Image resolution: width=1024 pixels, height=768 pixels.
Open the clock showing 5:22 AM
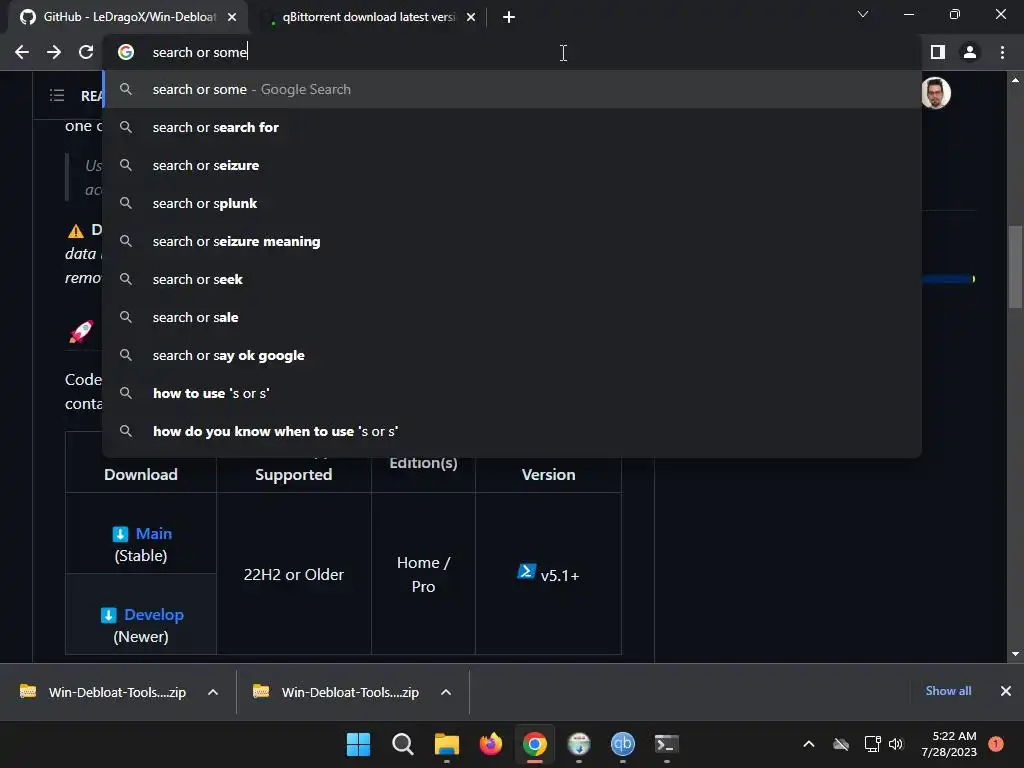tap(949, 744)
